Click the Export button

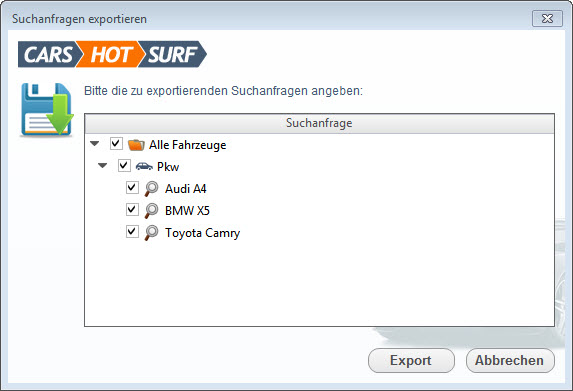tap(411, 360)
